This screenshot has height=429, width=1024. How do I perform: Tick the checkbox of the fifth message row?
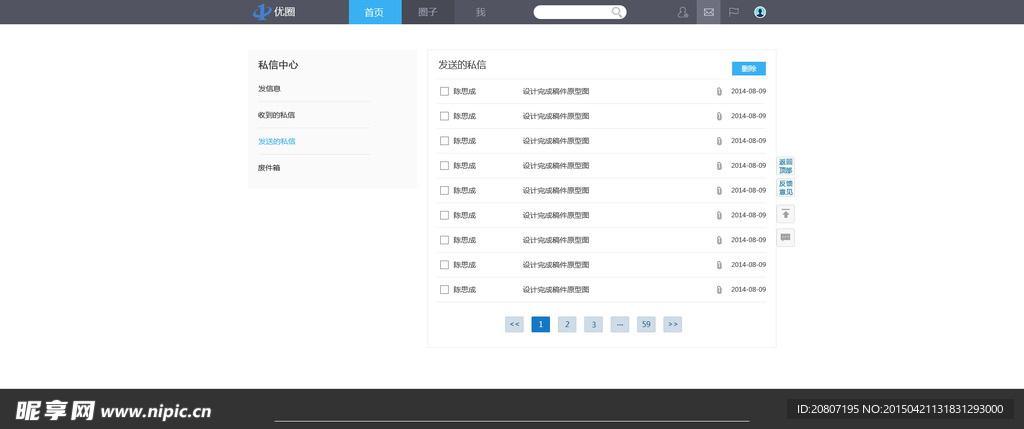pos(444,191)
